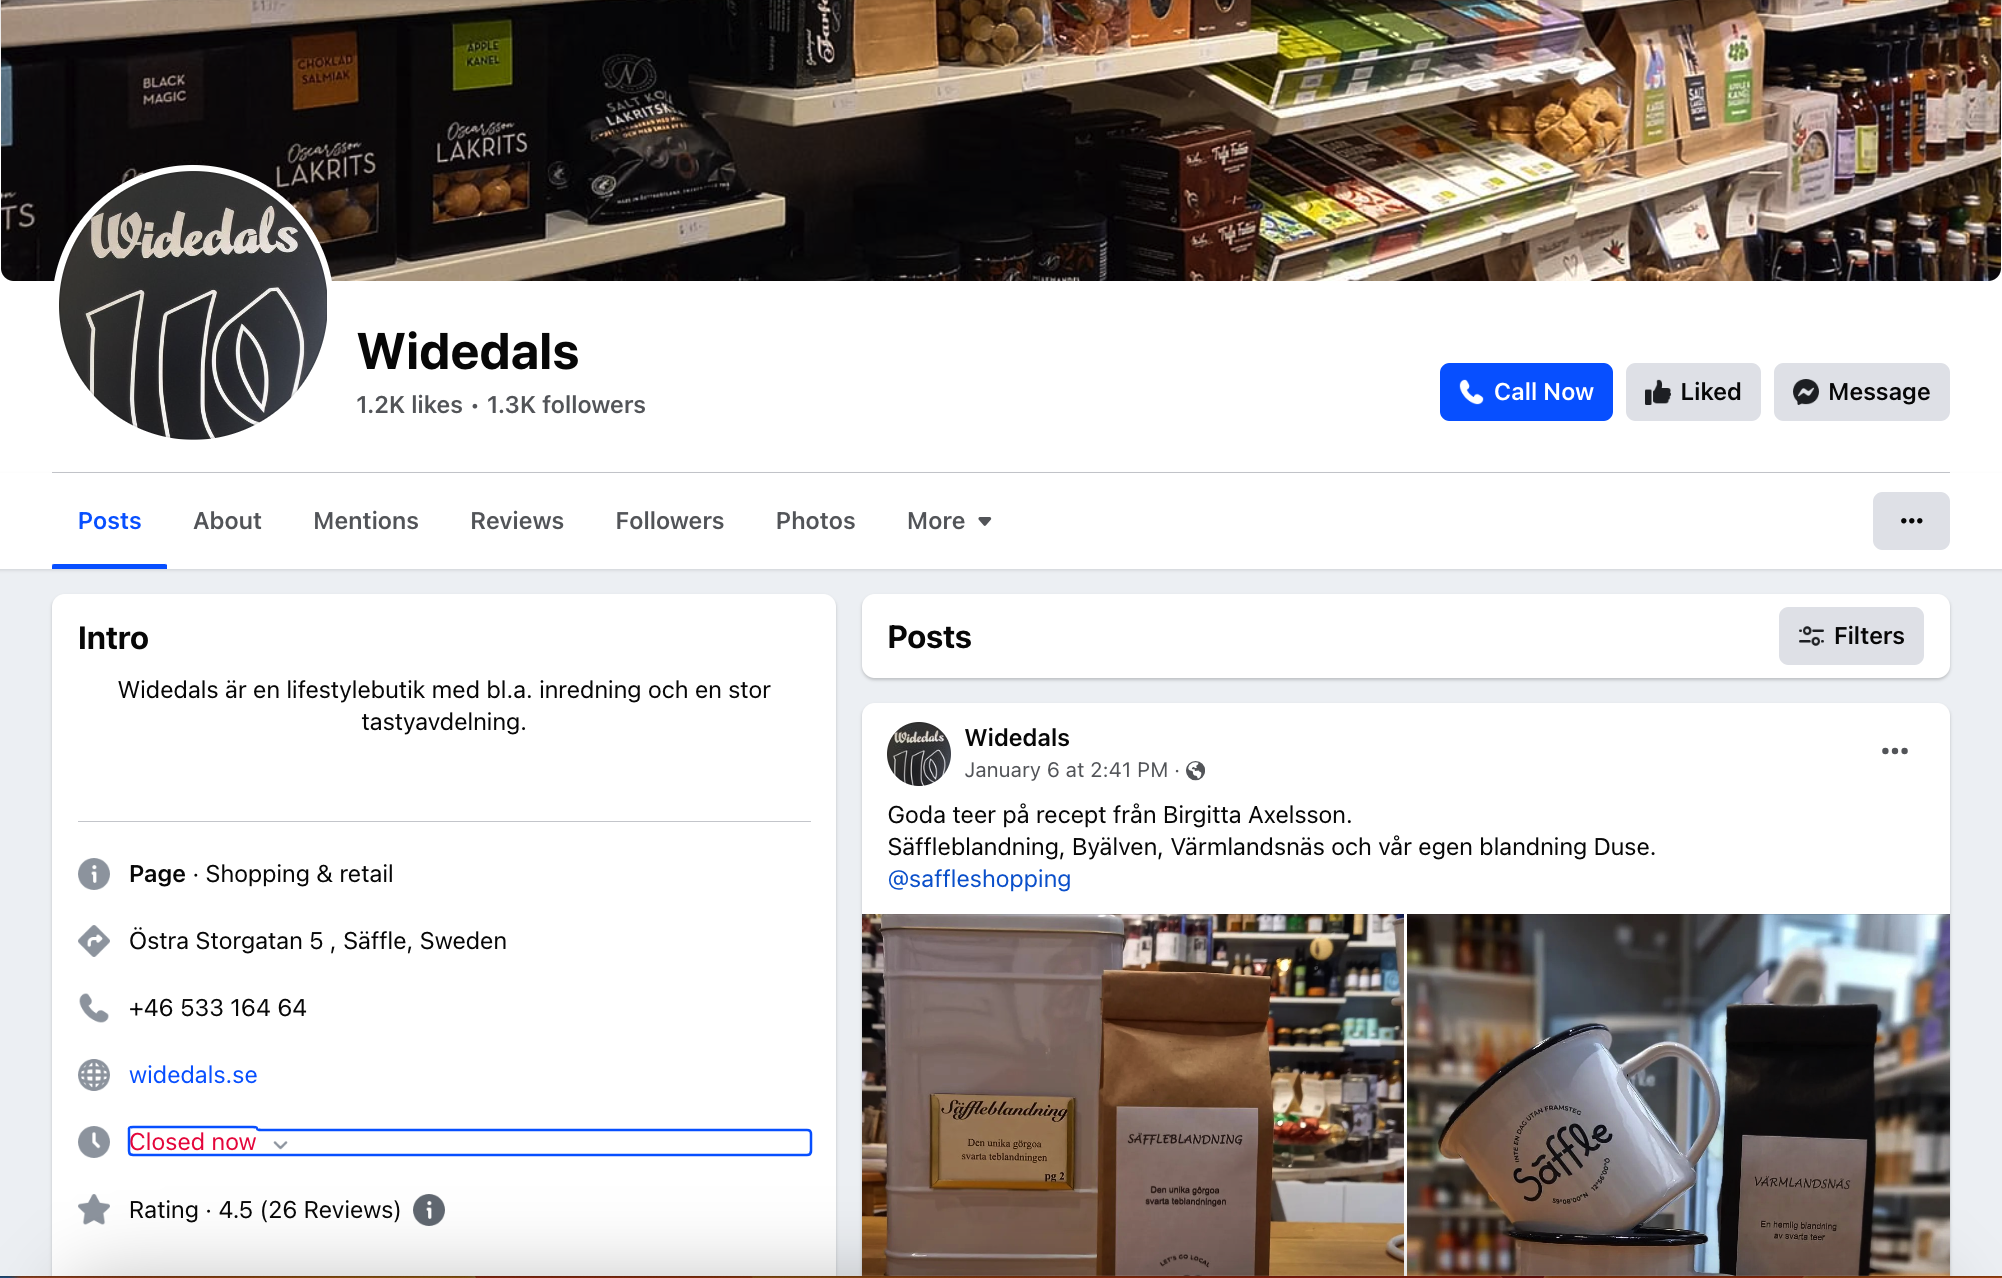Click the directions icon beside Östra Storgatan address
The width and height of the screenshot is (2002, 1278).
[94, 941]
